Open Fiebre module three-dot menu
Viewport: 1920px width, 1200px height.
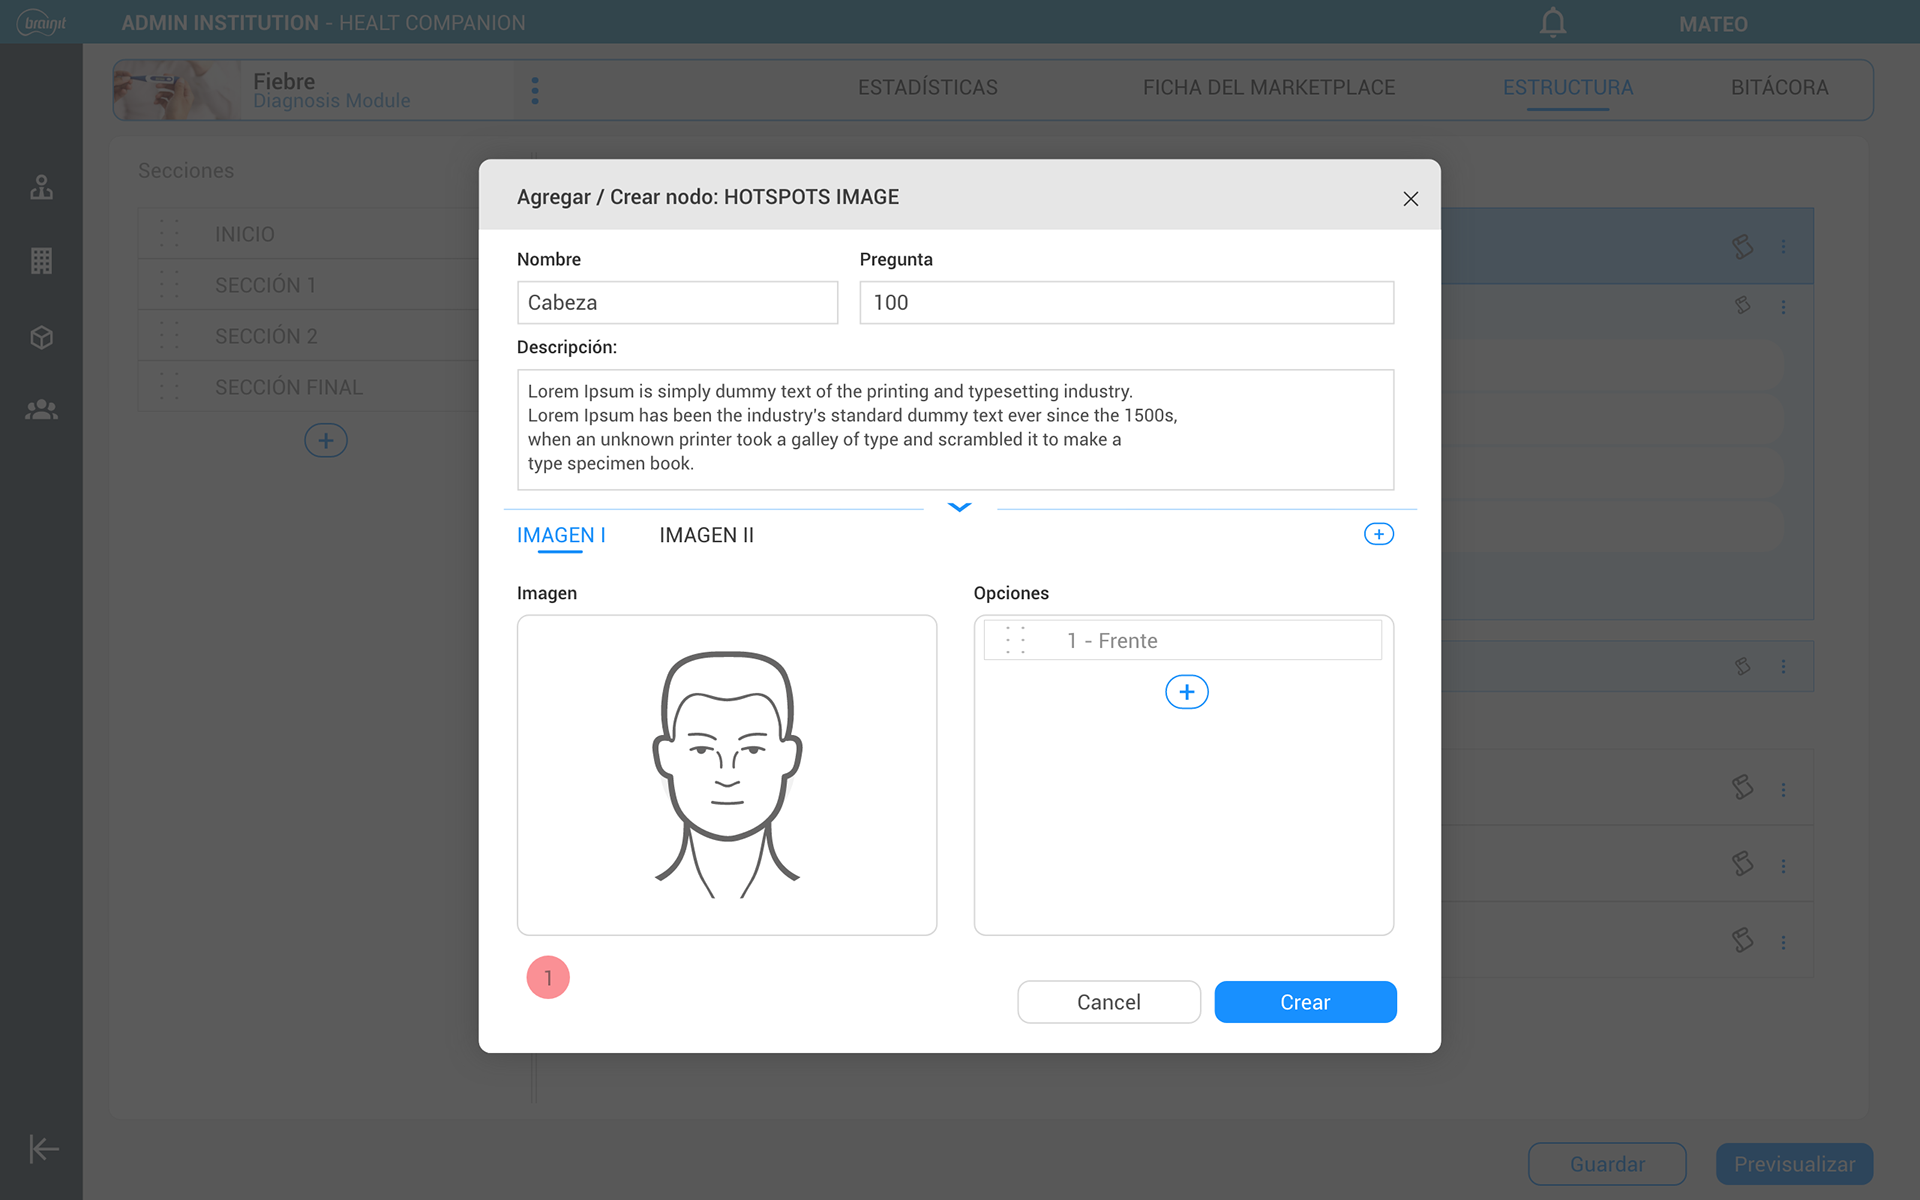click(x=535, y=90)
